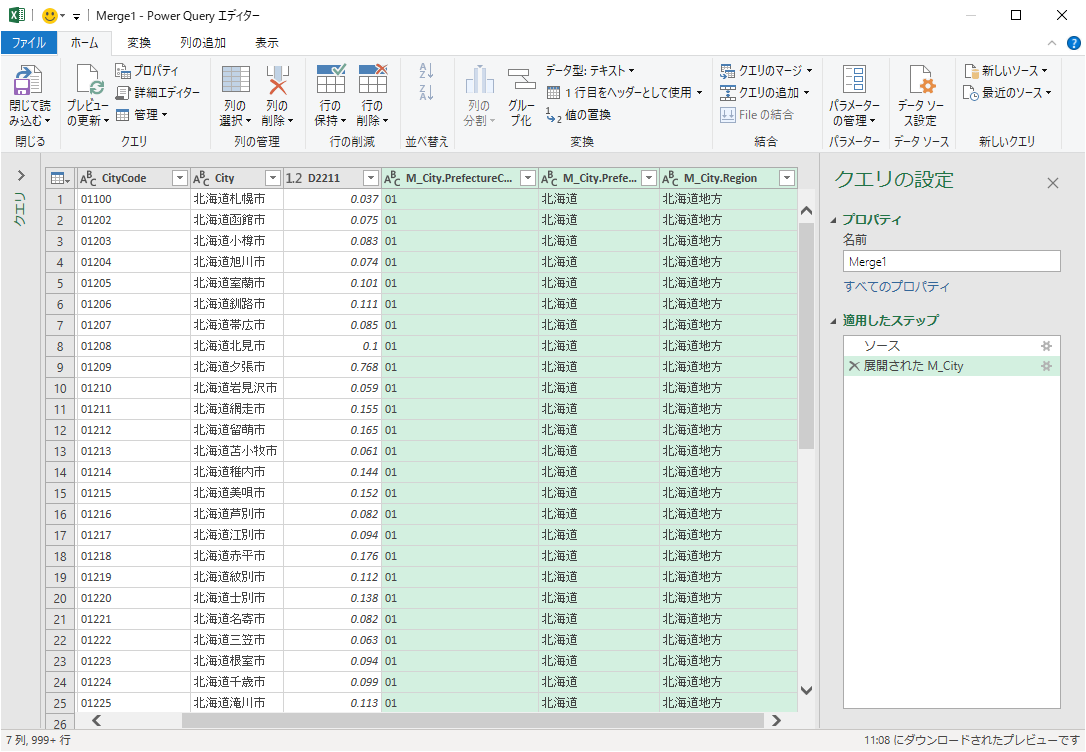Expand the クエリ pane with the chevron
The height and width of the screenshot is (752, 1086).
click(21, 176)
